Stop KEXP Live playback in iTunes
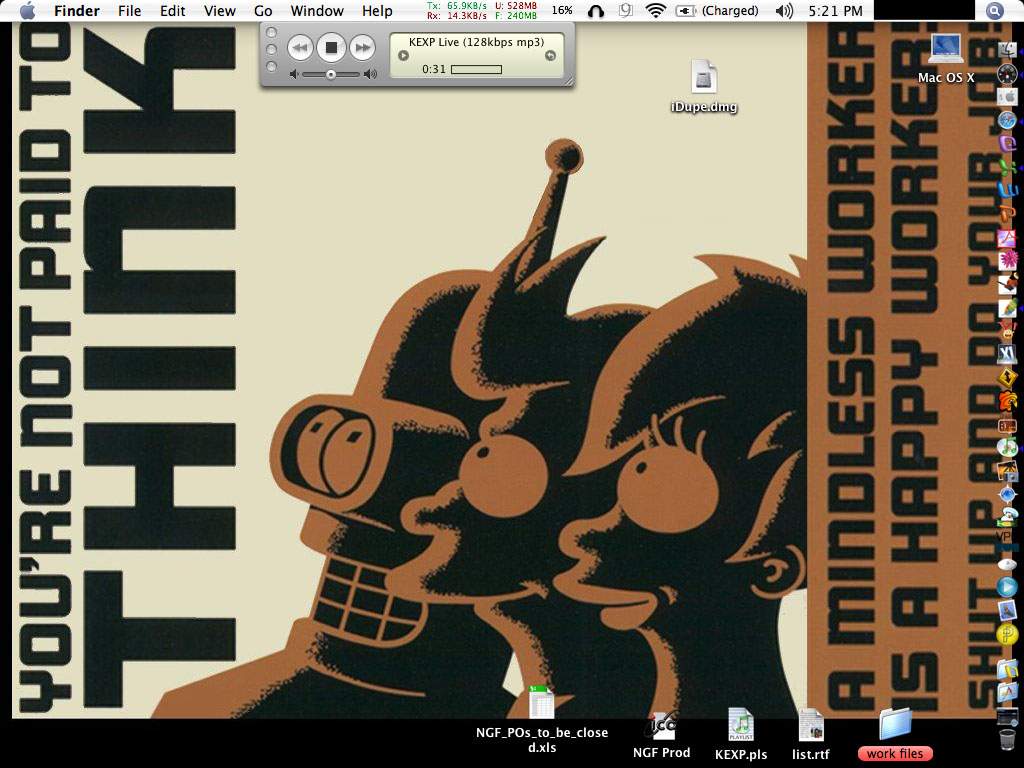 click(331, 47)
